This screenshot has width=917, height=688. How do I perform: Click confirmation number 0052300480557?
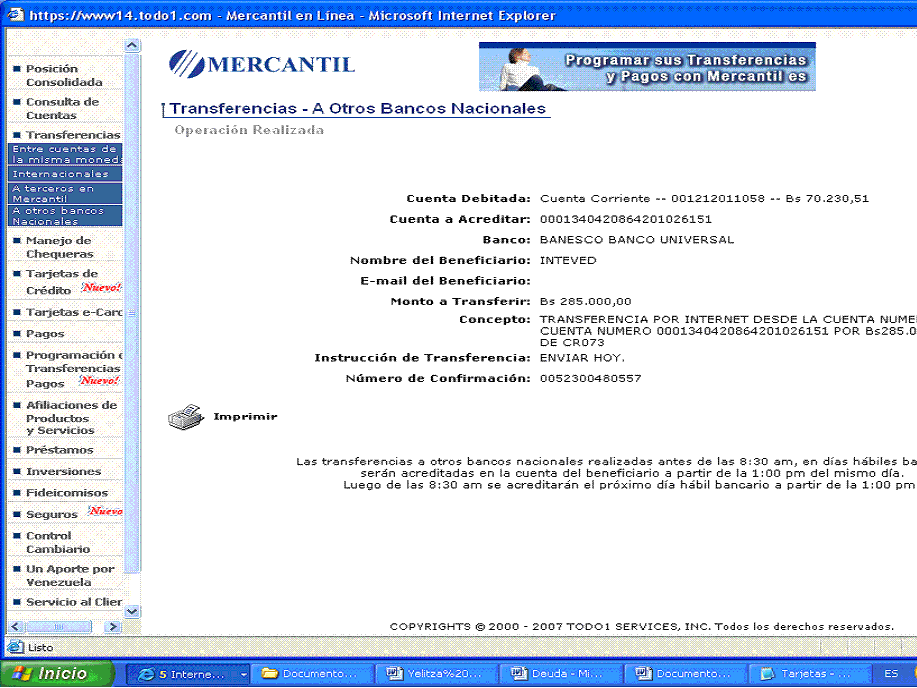click(591, 379)
